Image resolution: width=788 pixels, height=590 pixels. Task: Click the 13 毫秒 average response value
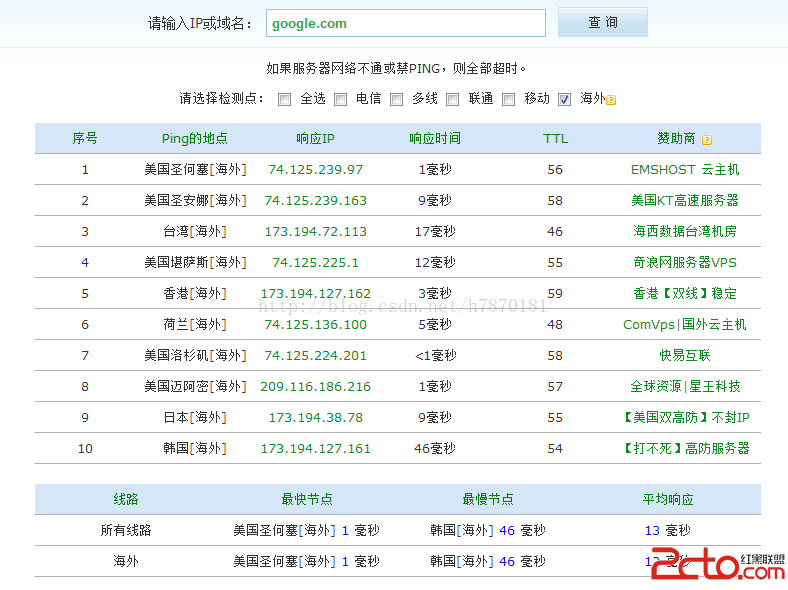[x=668, y=531]
